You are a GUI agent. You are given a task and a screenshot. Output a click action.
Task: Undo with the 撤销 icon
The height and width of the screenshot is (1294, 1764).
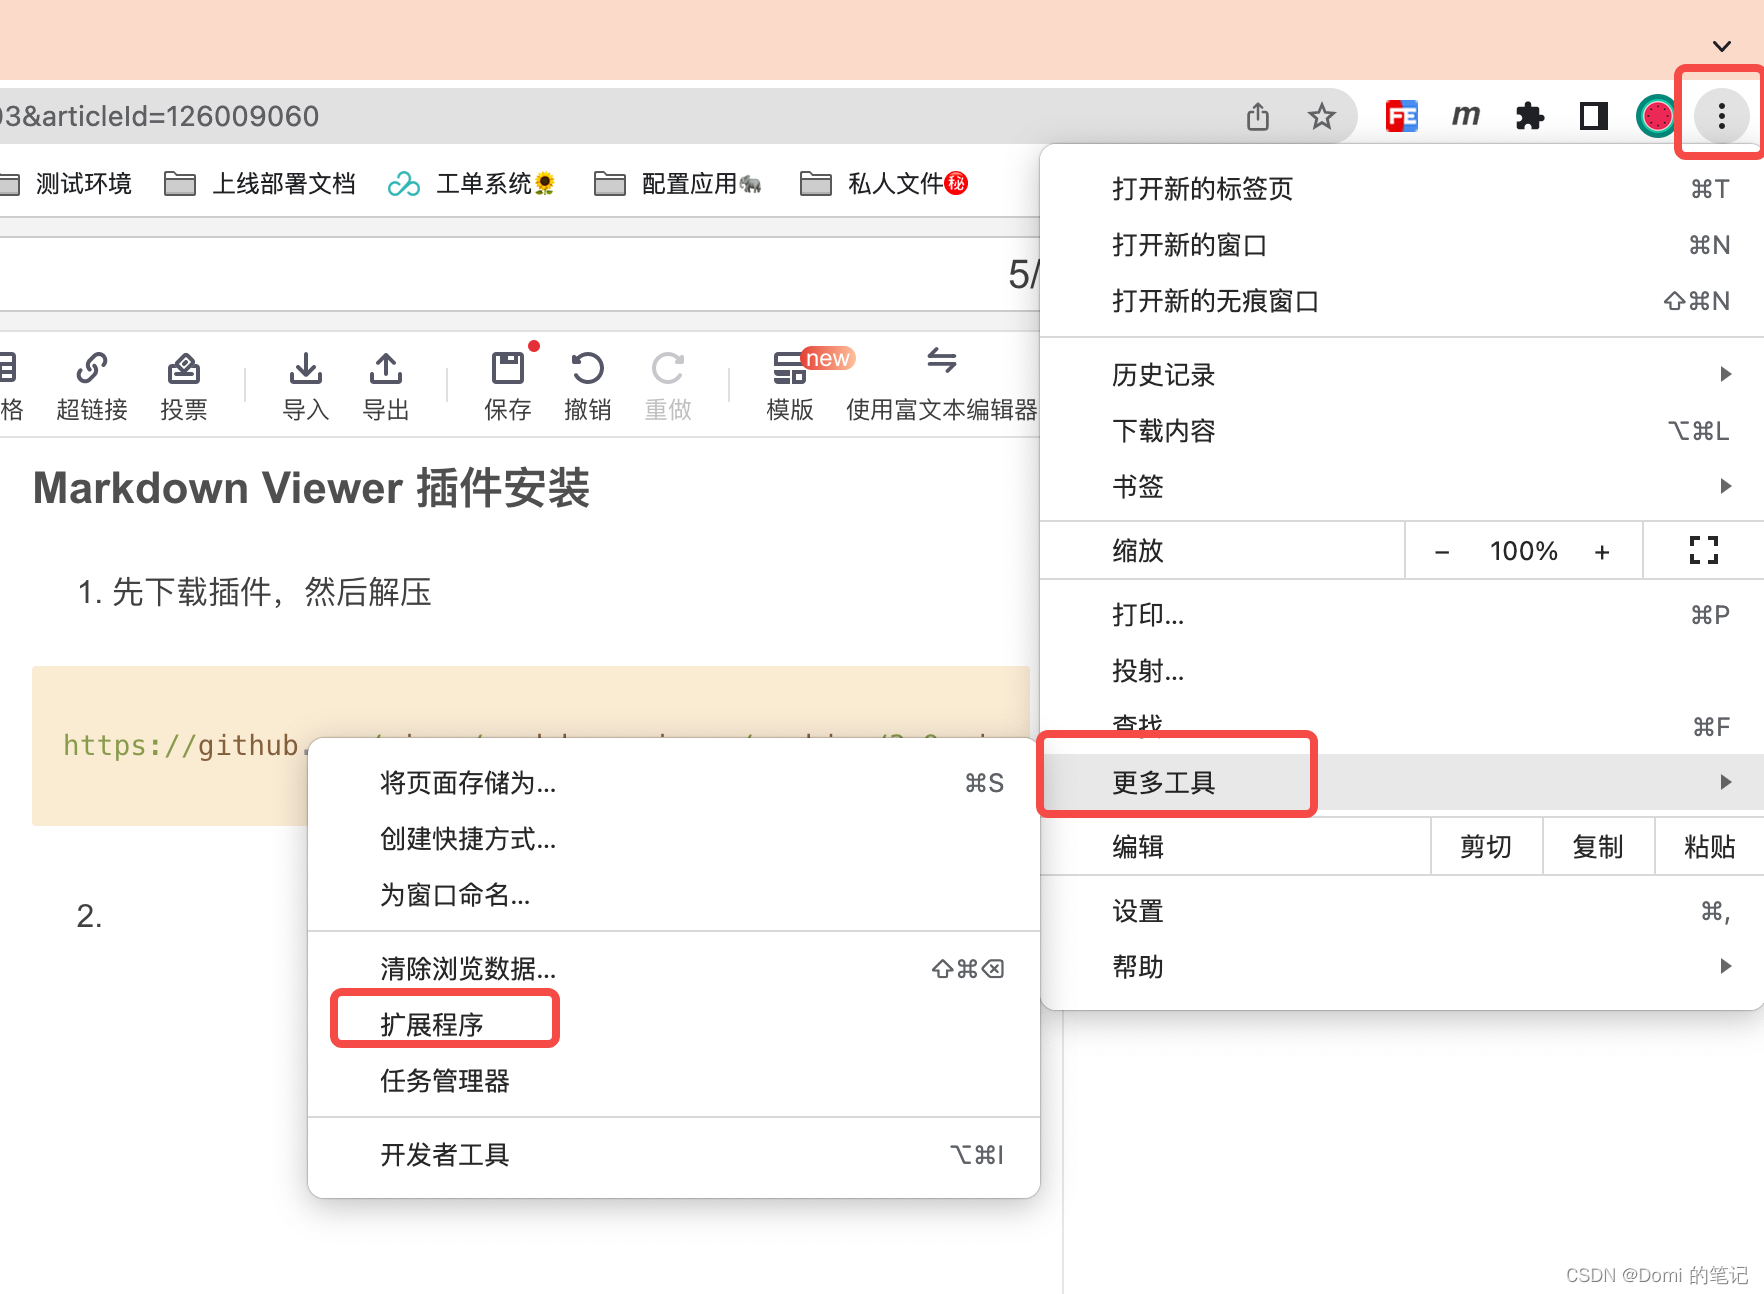pyautogui.click(x=588, y=386)
